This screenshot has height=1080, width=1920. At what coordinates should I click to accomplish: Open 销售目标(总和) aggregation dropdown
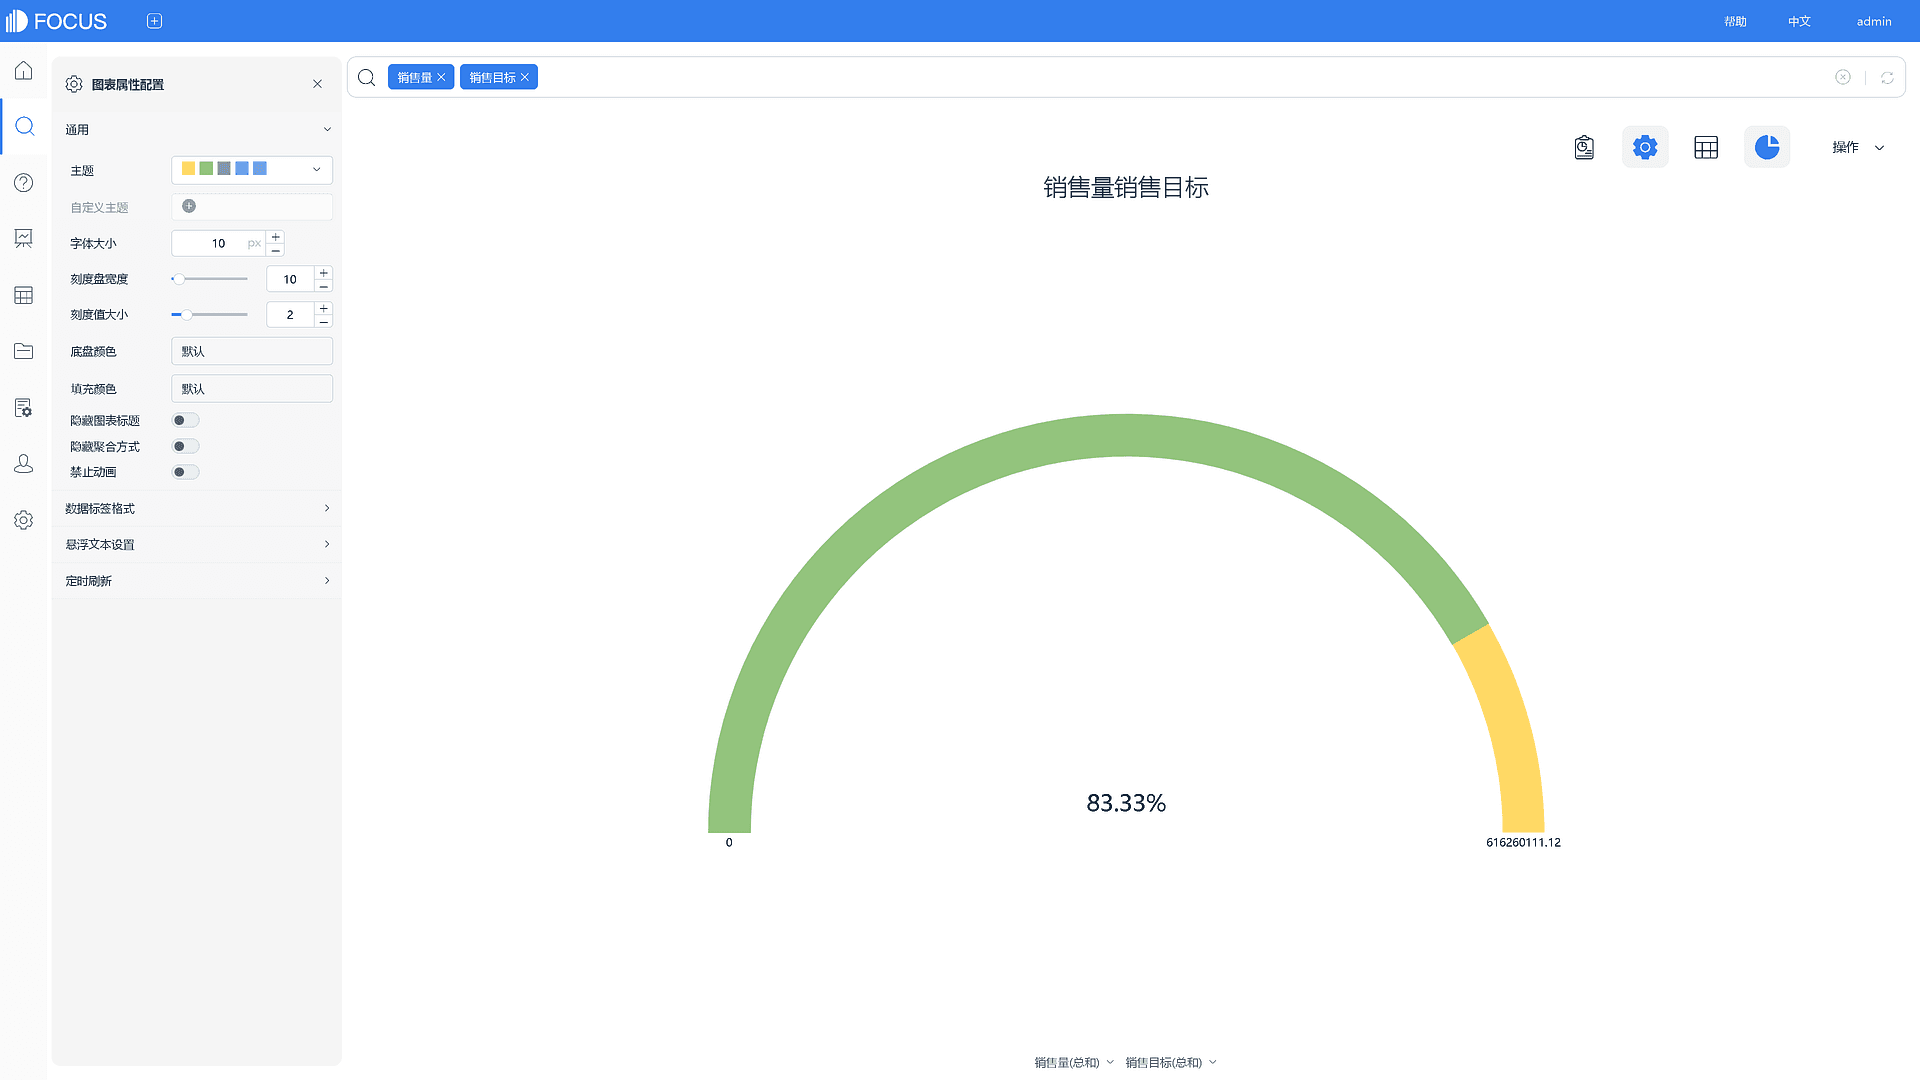tap(1171, 1062)
